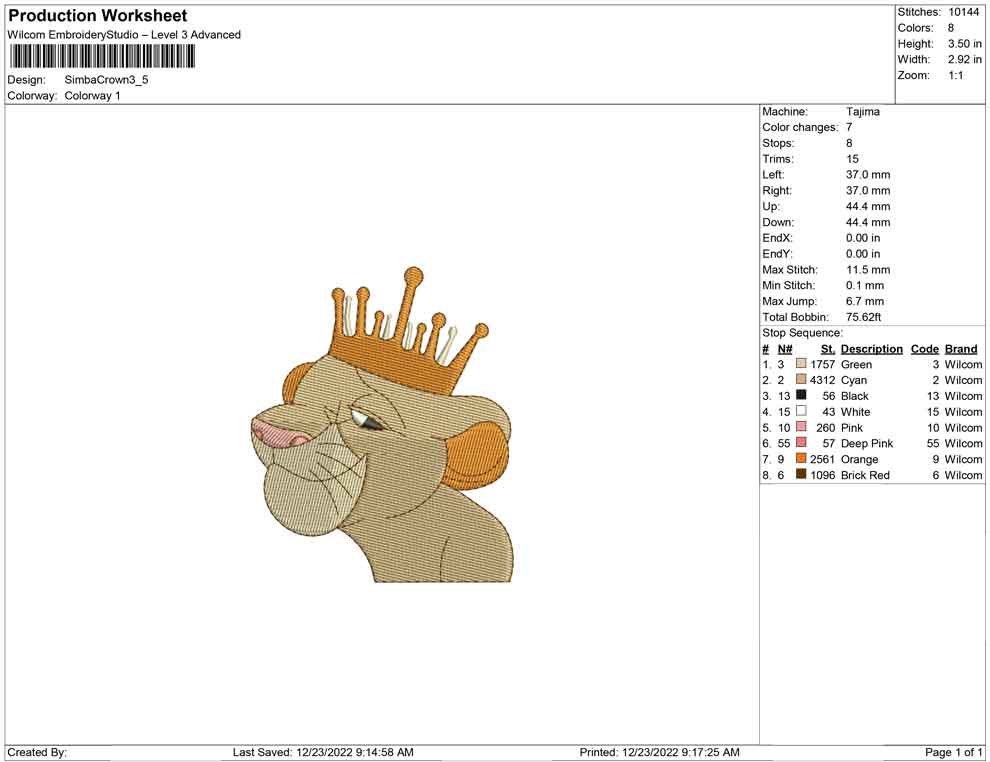Select the Deep Pink thread color swatch
This screenshot has width=990, height=762.
pyautogui.click(x=800, y=443)
